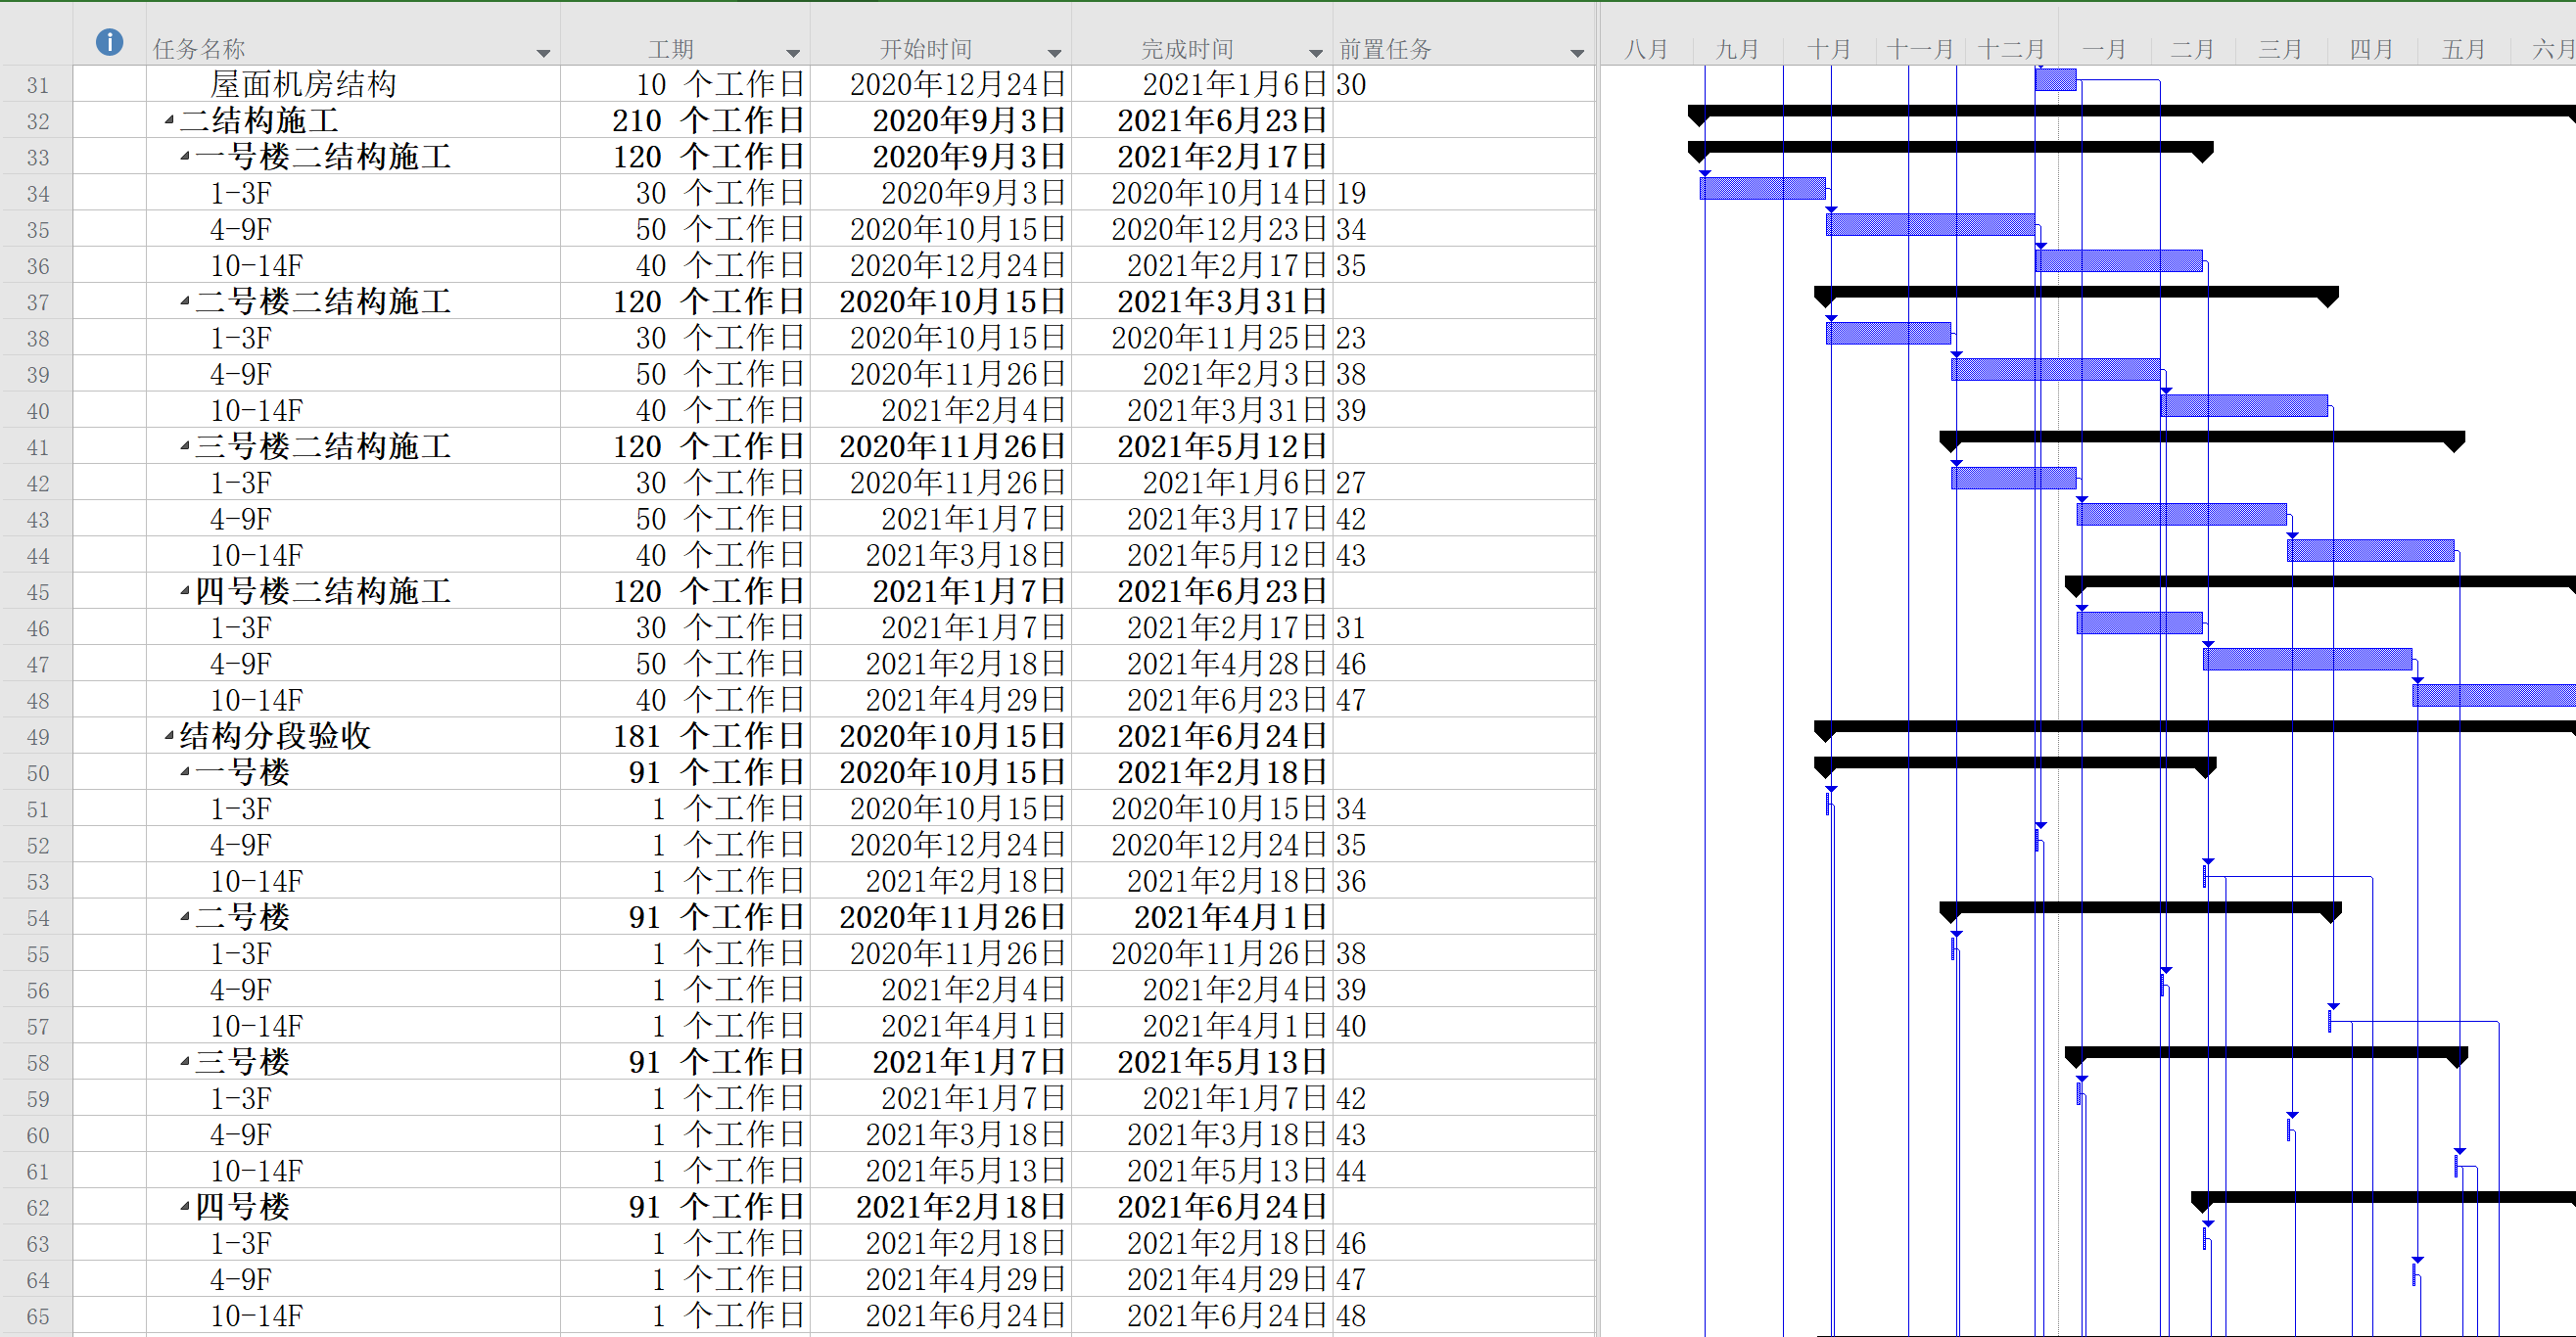Collapse 四号楼二结构施工 outline triangle
The height and width of the screenshot is (1337, 2576).
(x=185, y=592)
